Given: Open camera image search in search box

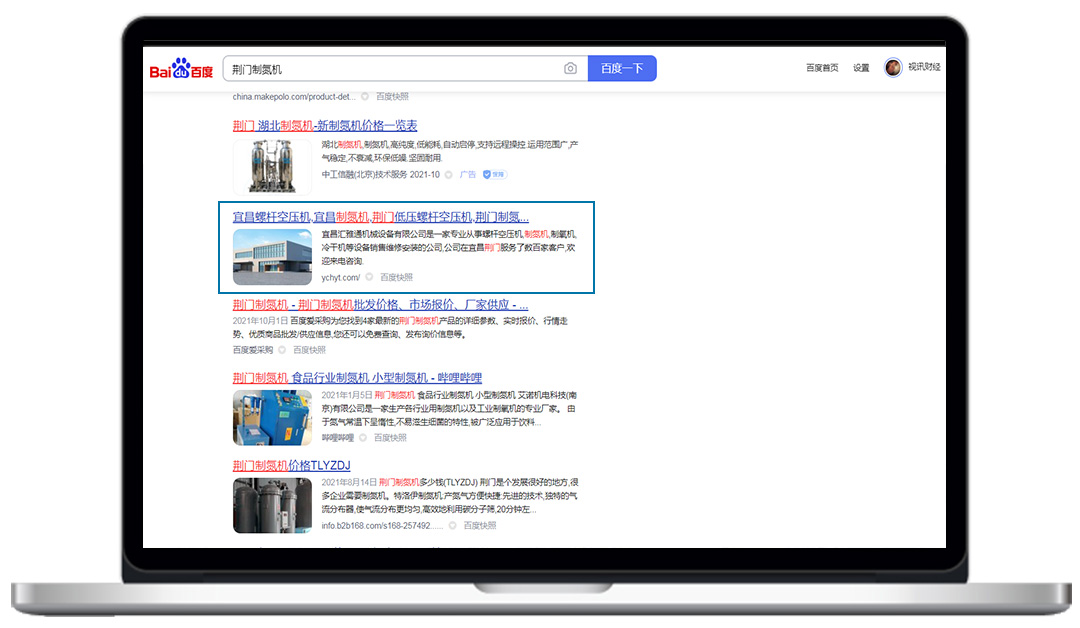Looking at the screenshot, I should [570, 69].
